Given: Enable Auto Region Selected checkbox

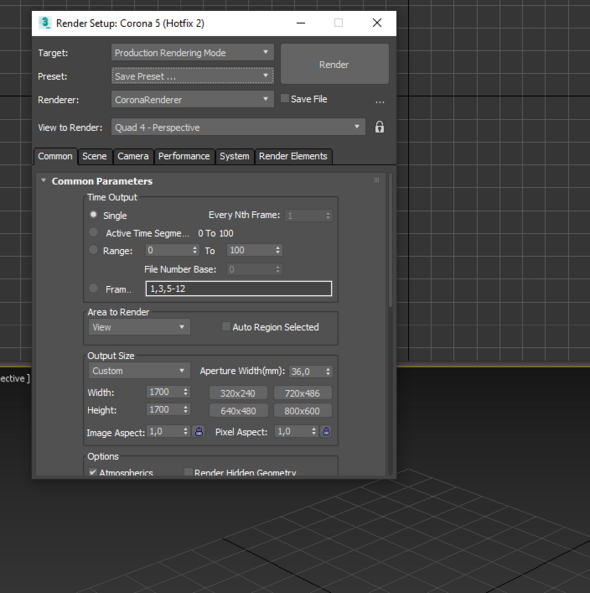Looking at the screenshot, I should 226,326.
